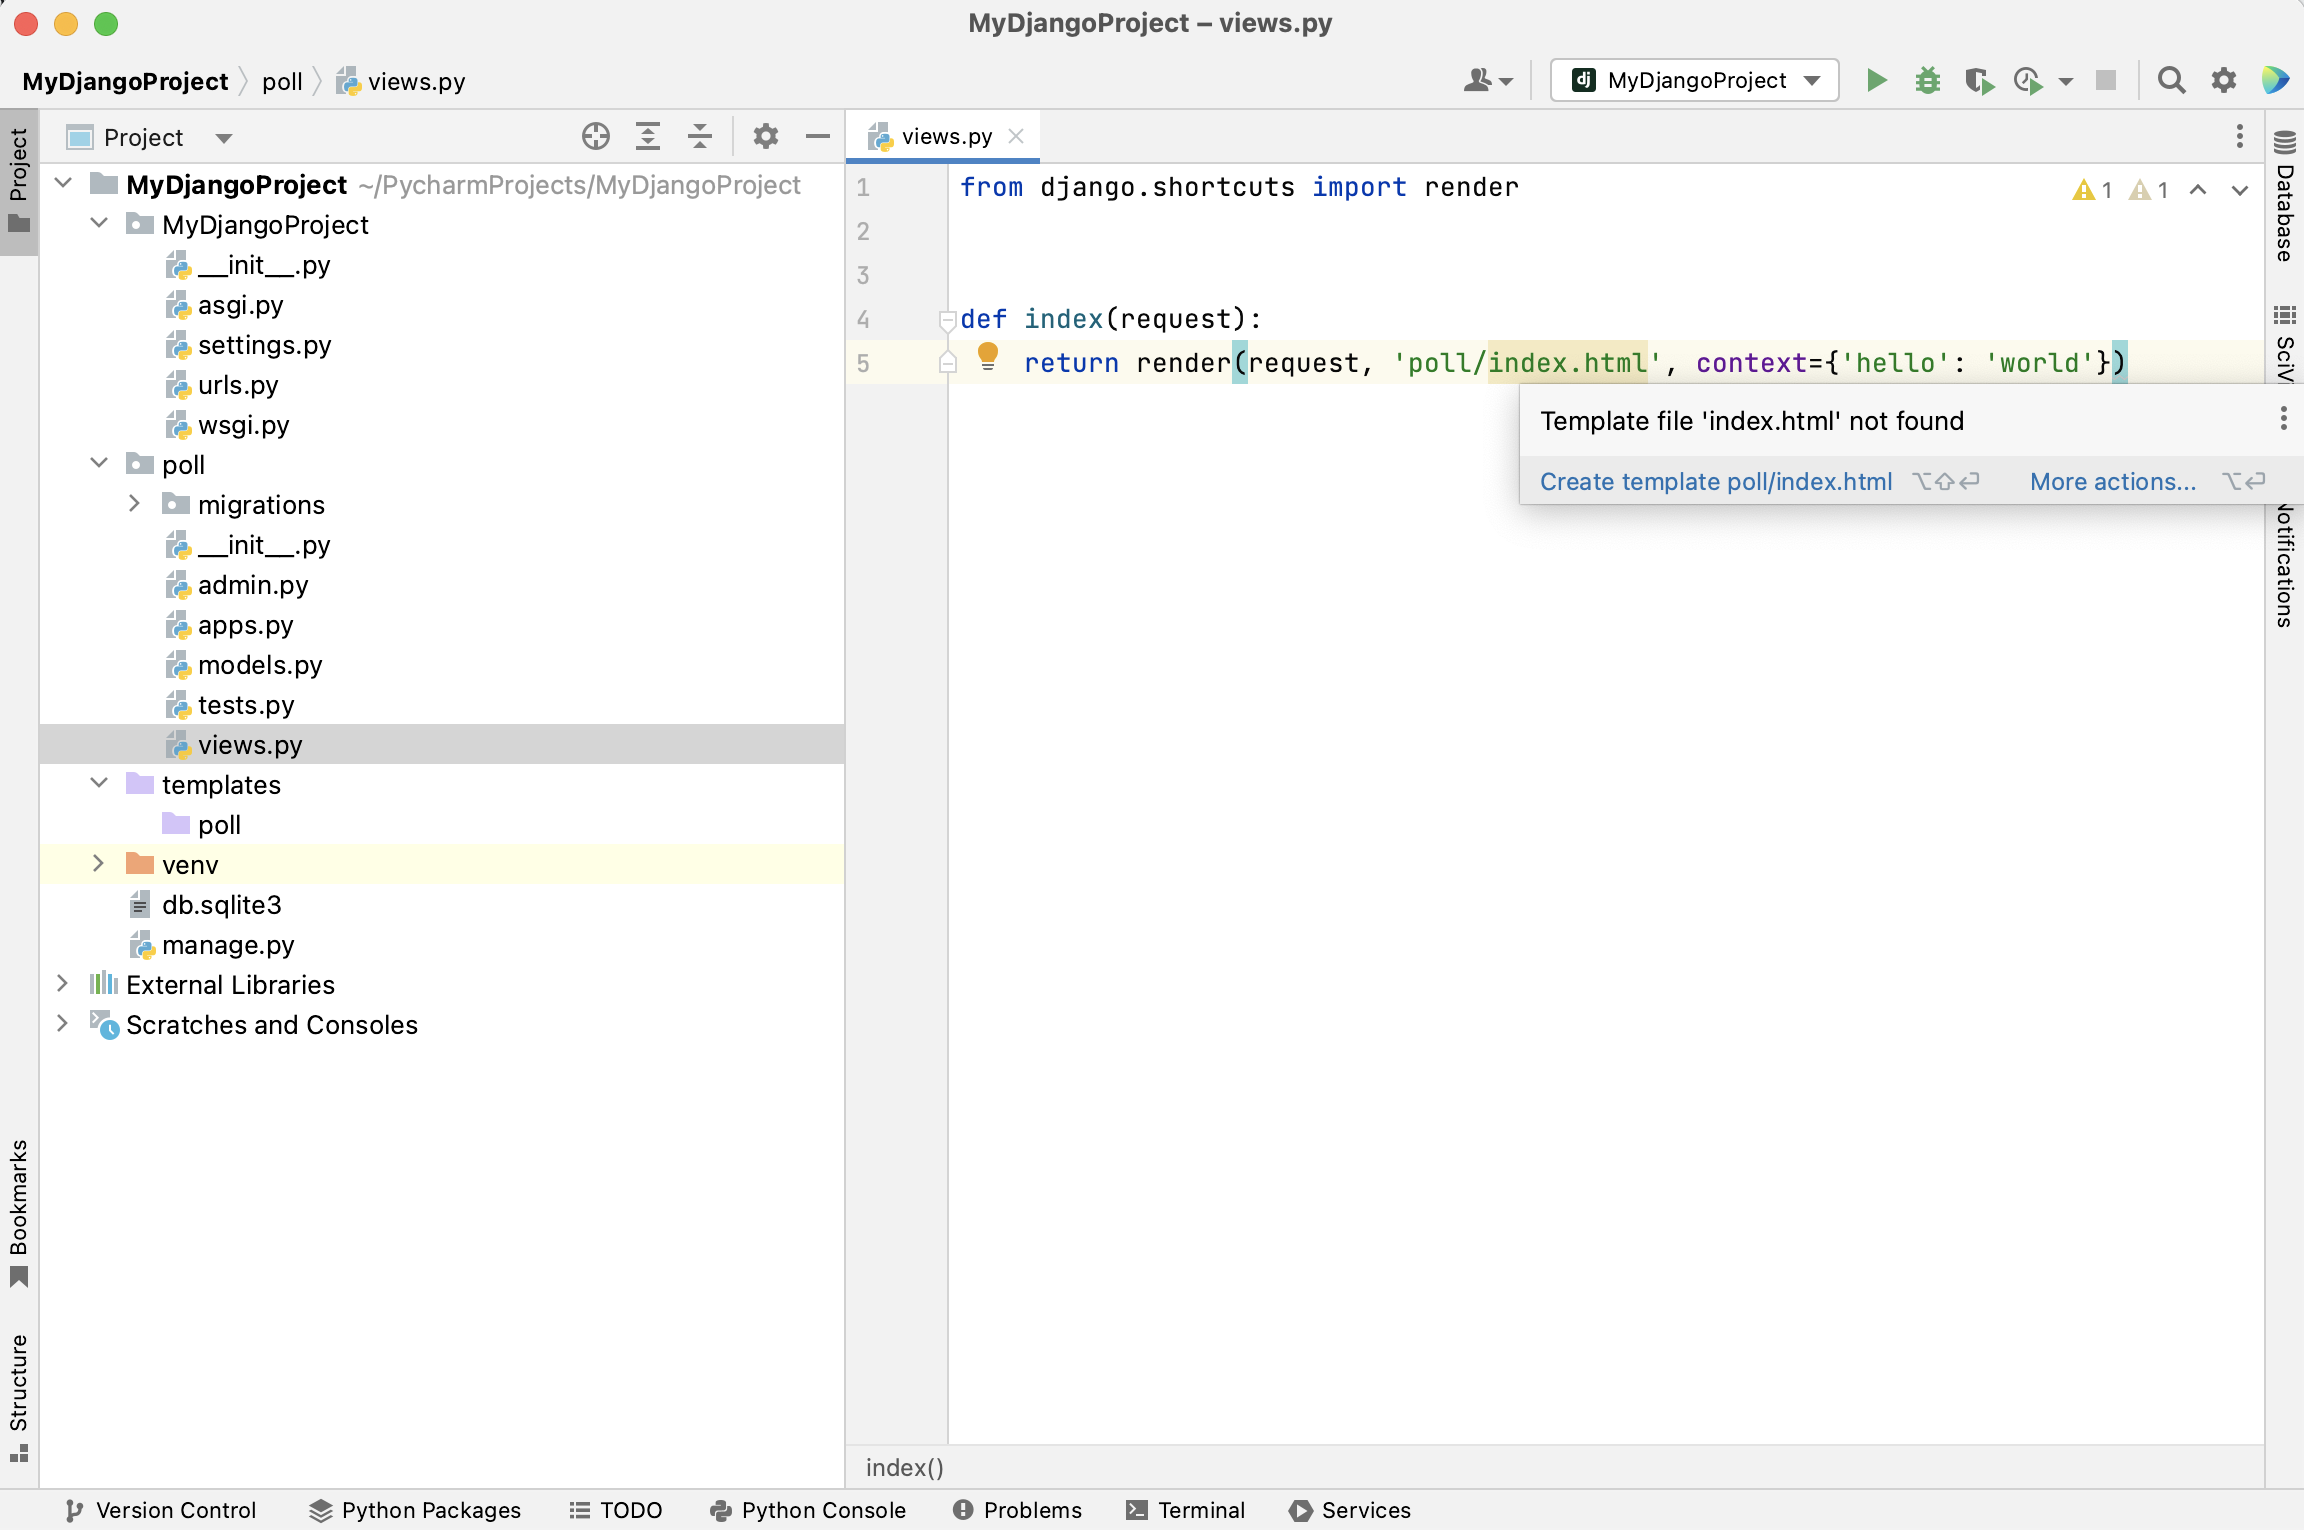Collapse root MyDjangoProject folder
2304x1530 pixels.
63,183
